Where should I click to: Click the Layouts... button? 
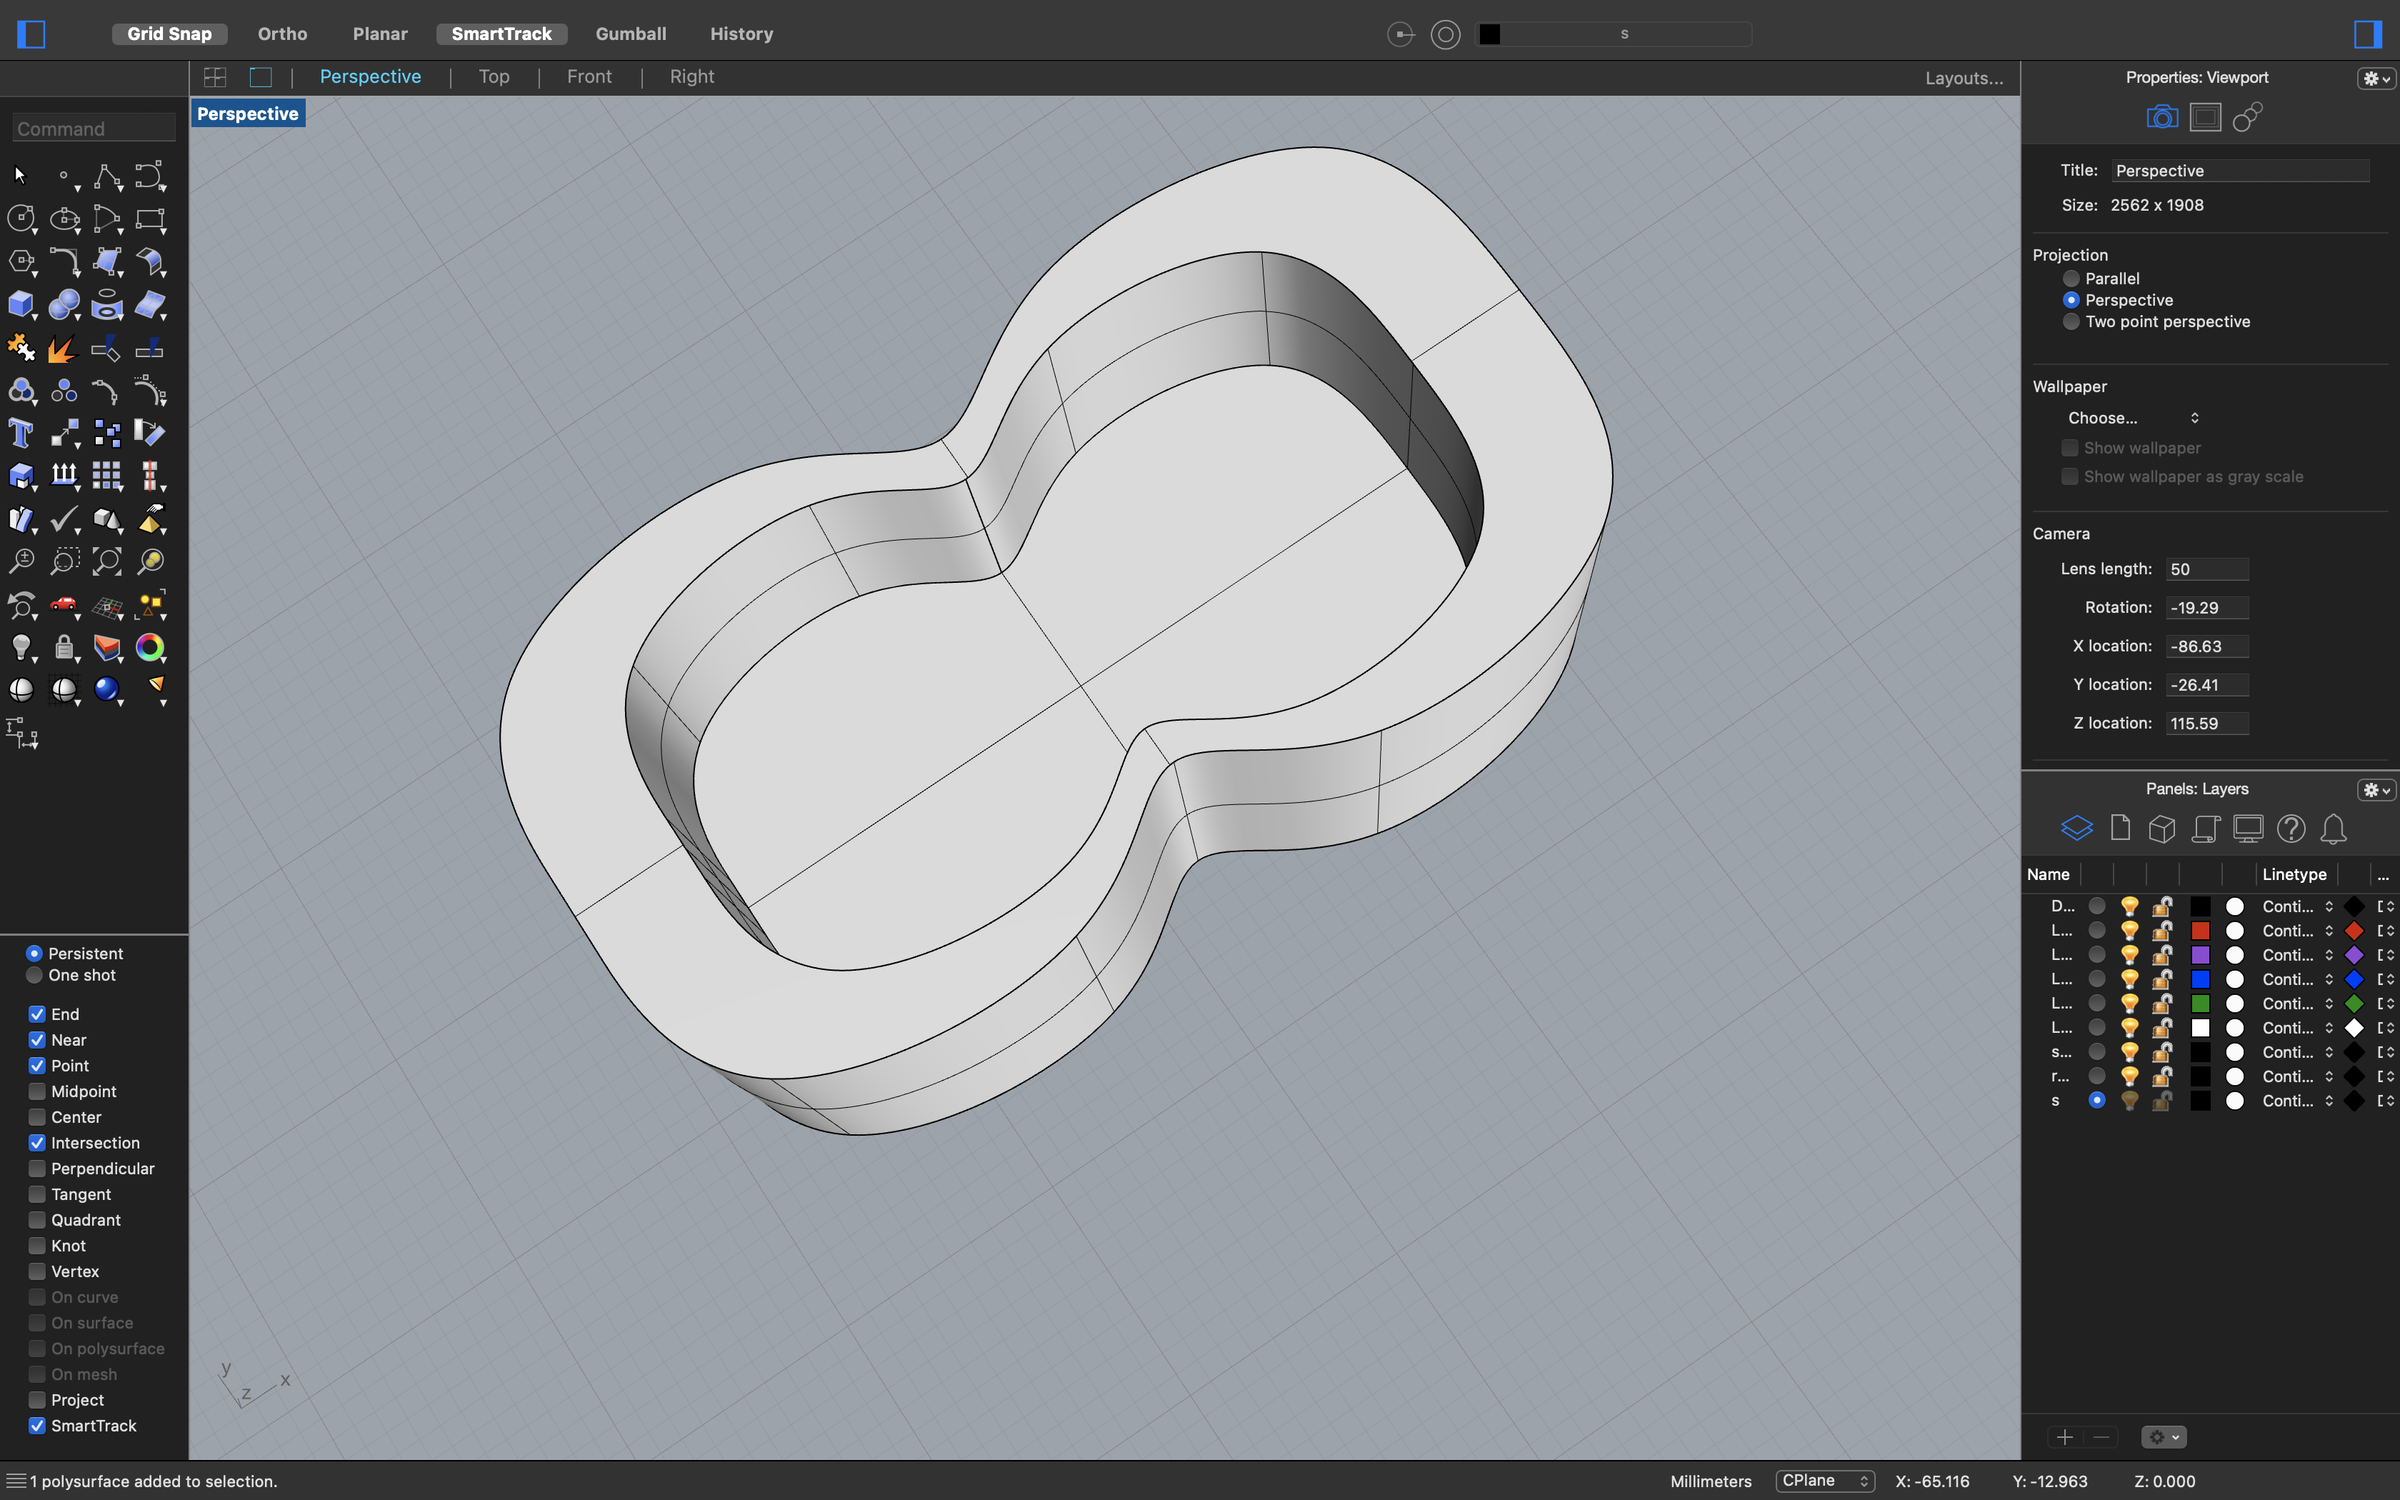coord(1962,77)
